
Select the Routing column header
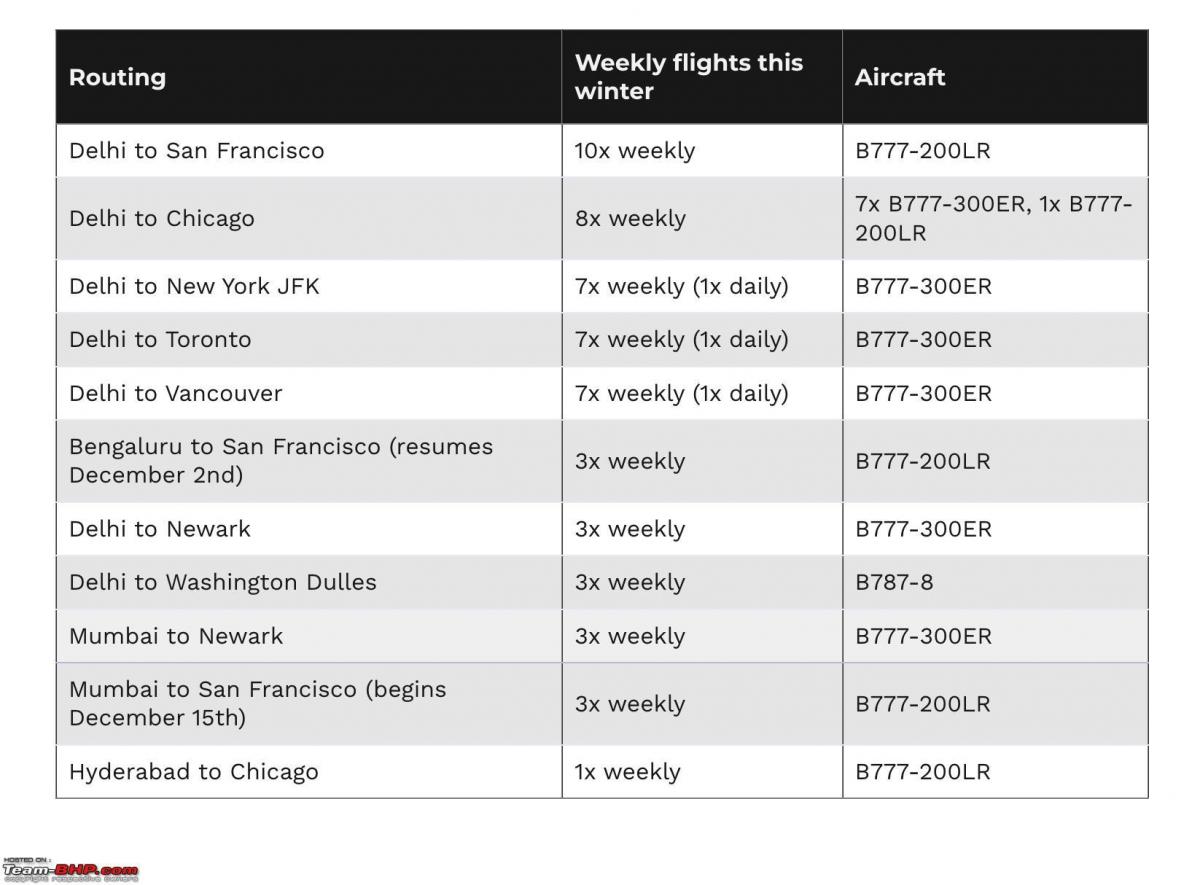(308, 77)
